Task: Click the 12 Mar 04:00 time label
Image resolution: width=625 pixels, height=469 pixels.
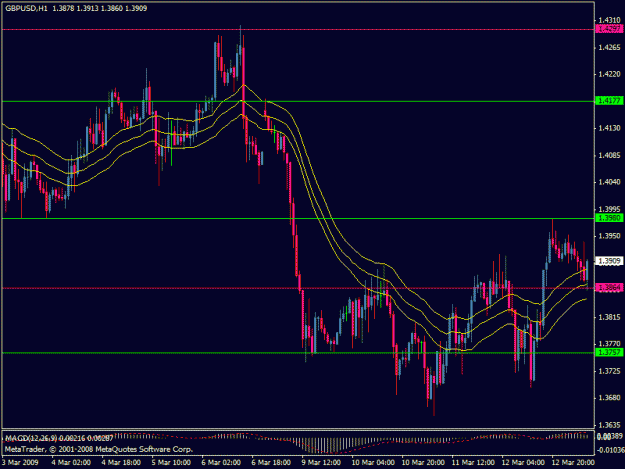Action: tap(523, 462)
